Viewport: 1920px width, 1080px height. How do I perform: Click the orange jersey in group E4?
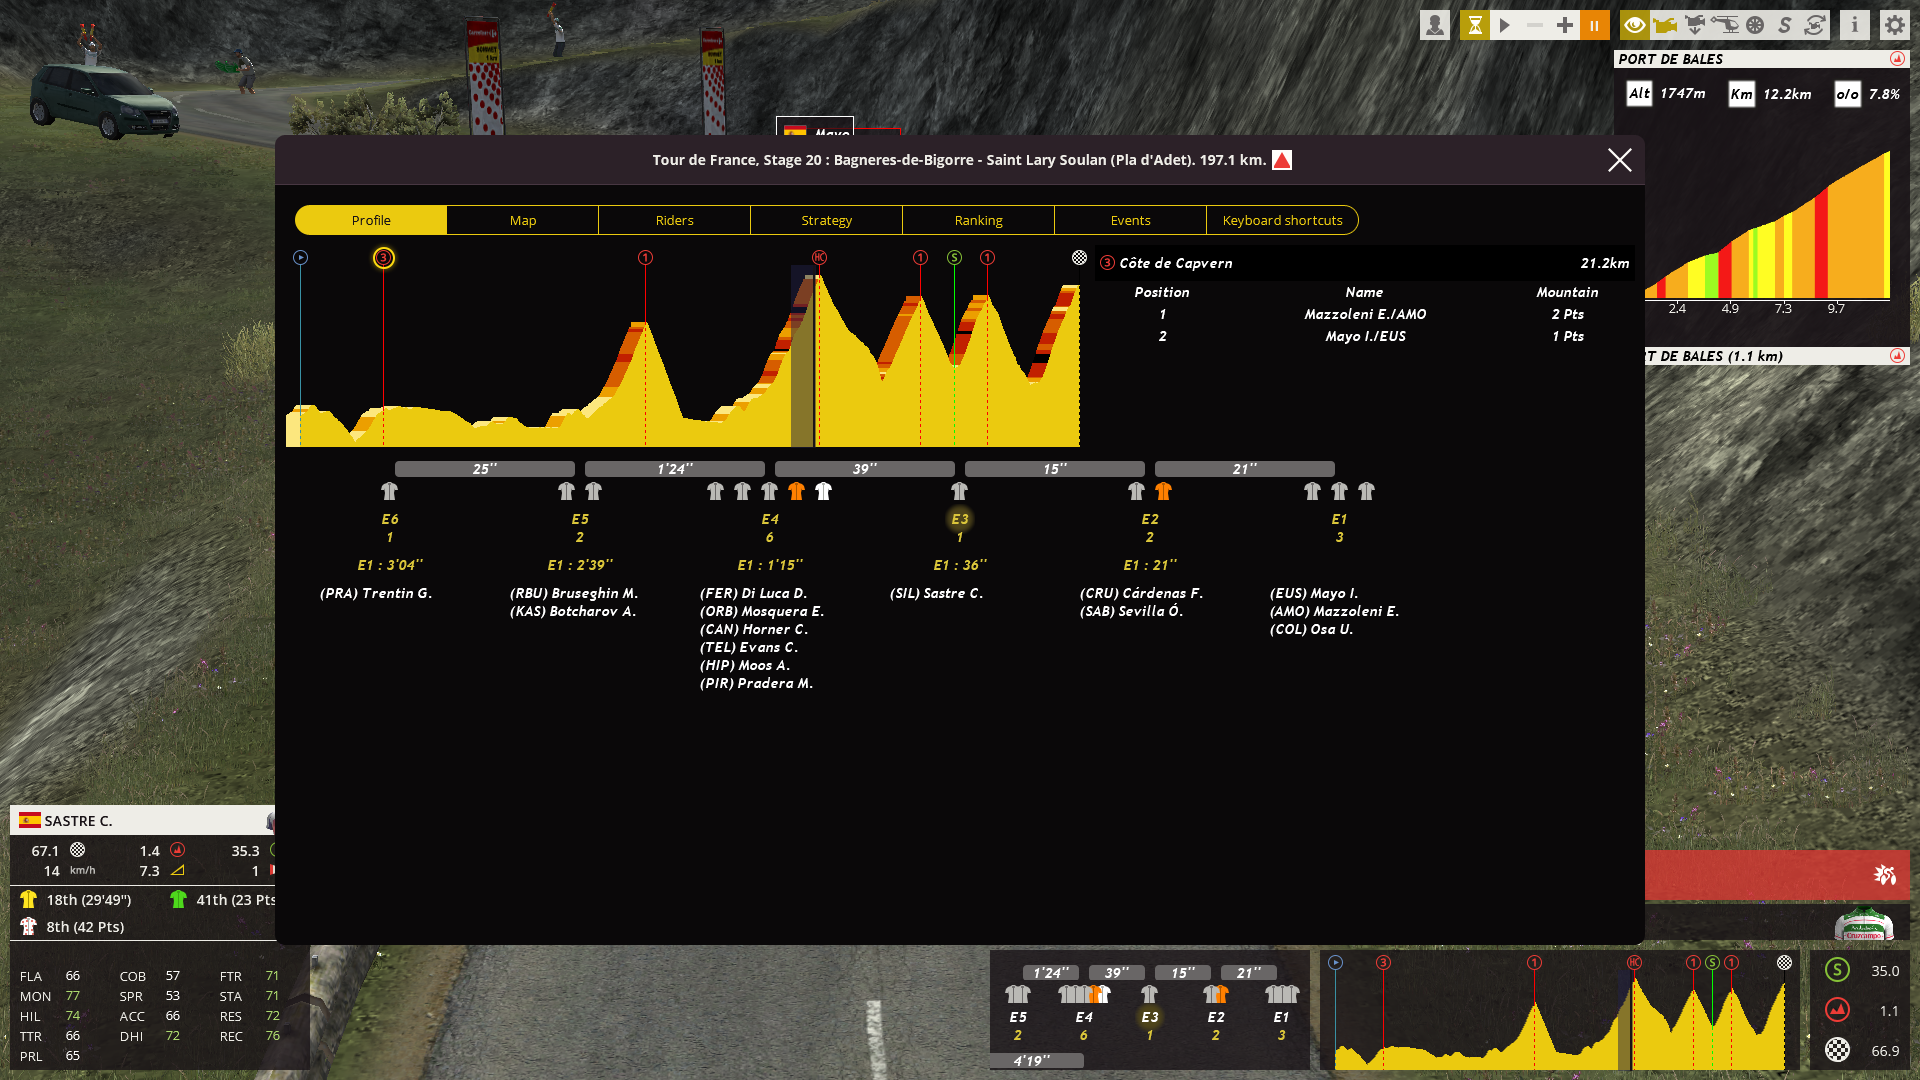(x=797, y=491)
